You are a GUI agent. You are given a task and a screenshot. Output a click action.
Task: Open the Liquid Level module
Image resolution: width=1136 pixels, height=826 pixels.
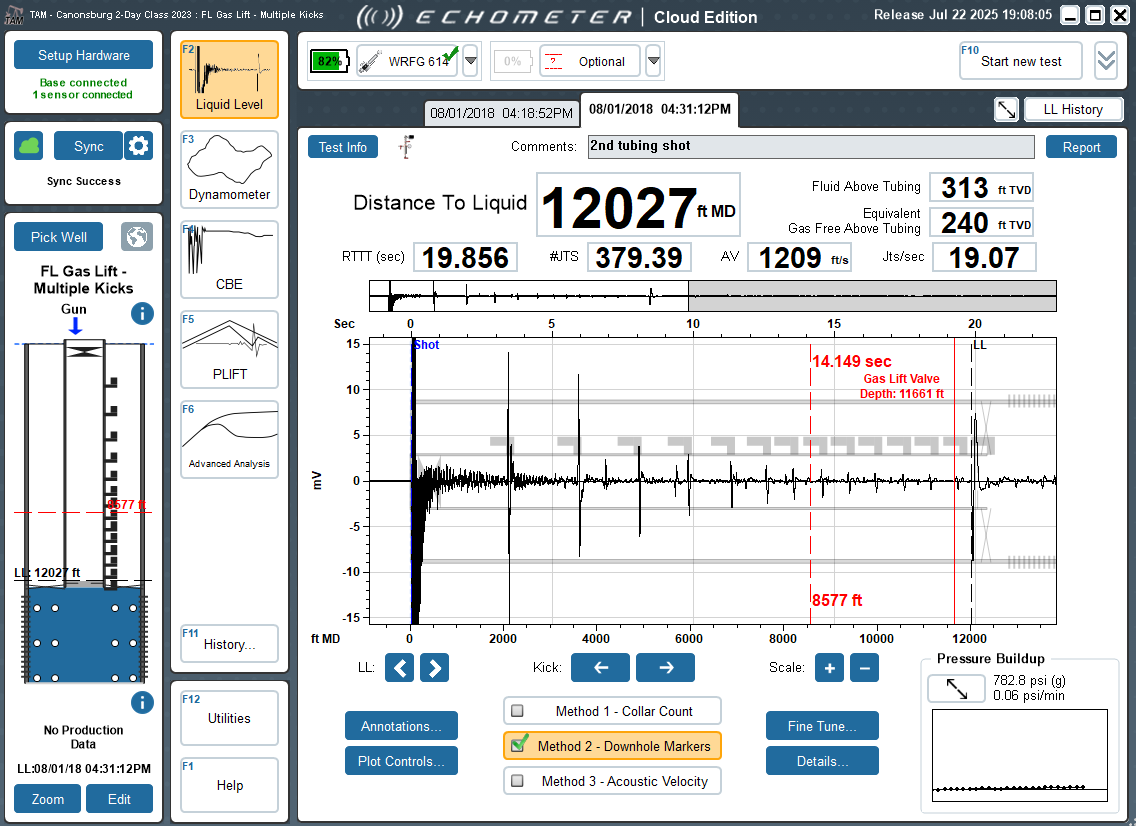coord(229,80)
